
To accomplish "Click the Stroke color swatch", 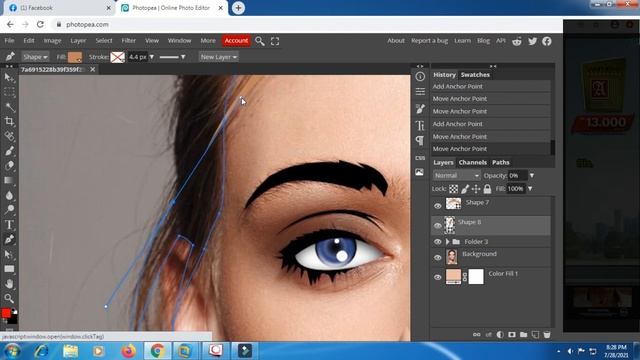I will (118, 57).
